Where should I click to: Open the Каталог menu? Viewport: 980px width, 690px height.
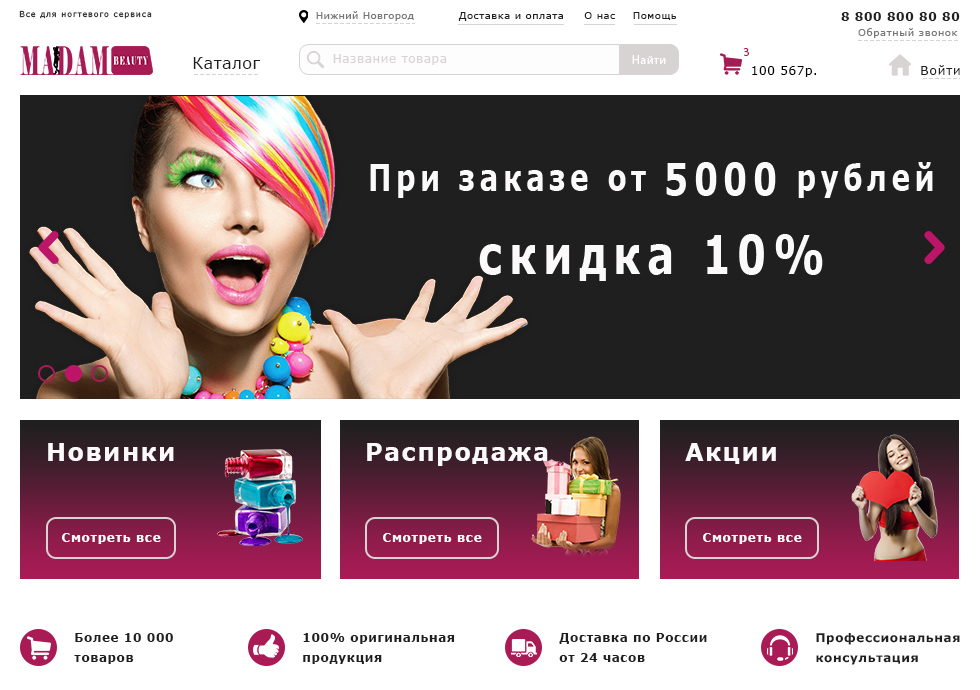pyautogui.click(x=226, y=64)
